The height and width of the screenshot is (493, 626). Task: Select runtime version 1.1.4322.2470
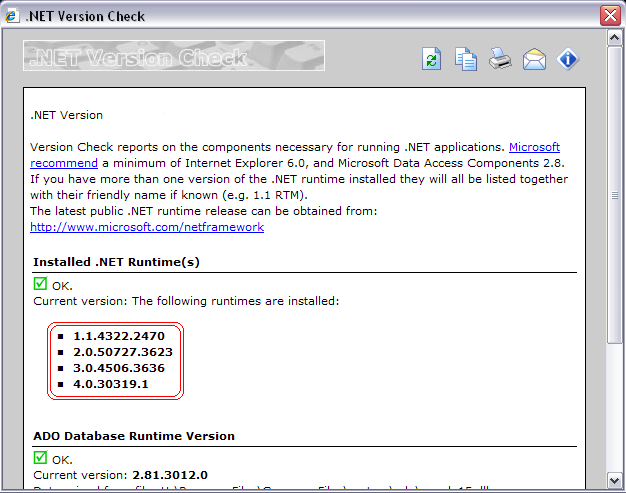point(119,336)
